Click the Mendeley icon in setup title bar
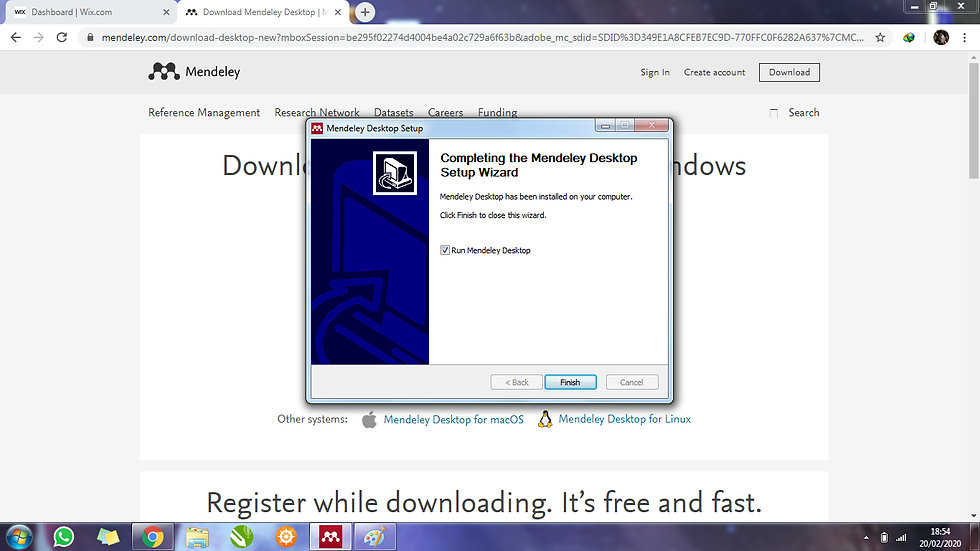This screenshot has width=980, height=551. pos(317,128)
